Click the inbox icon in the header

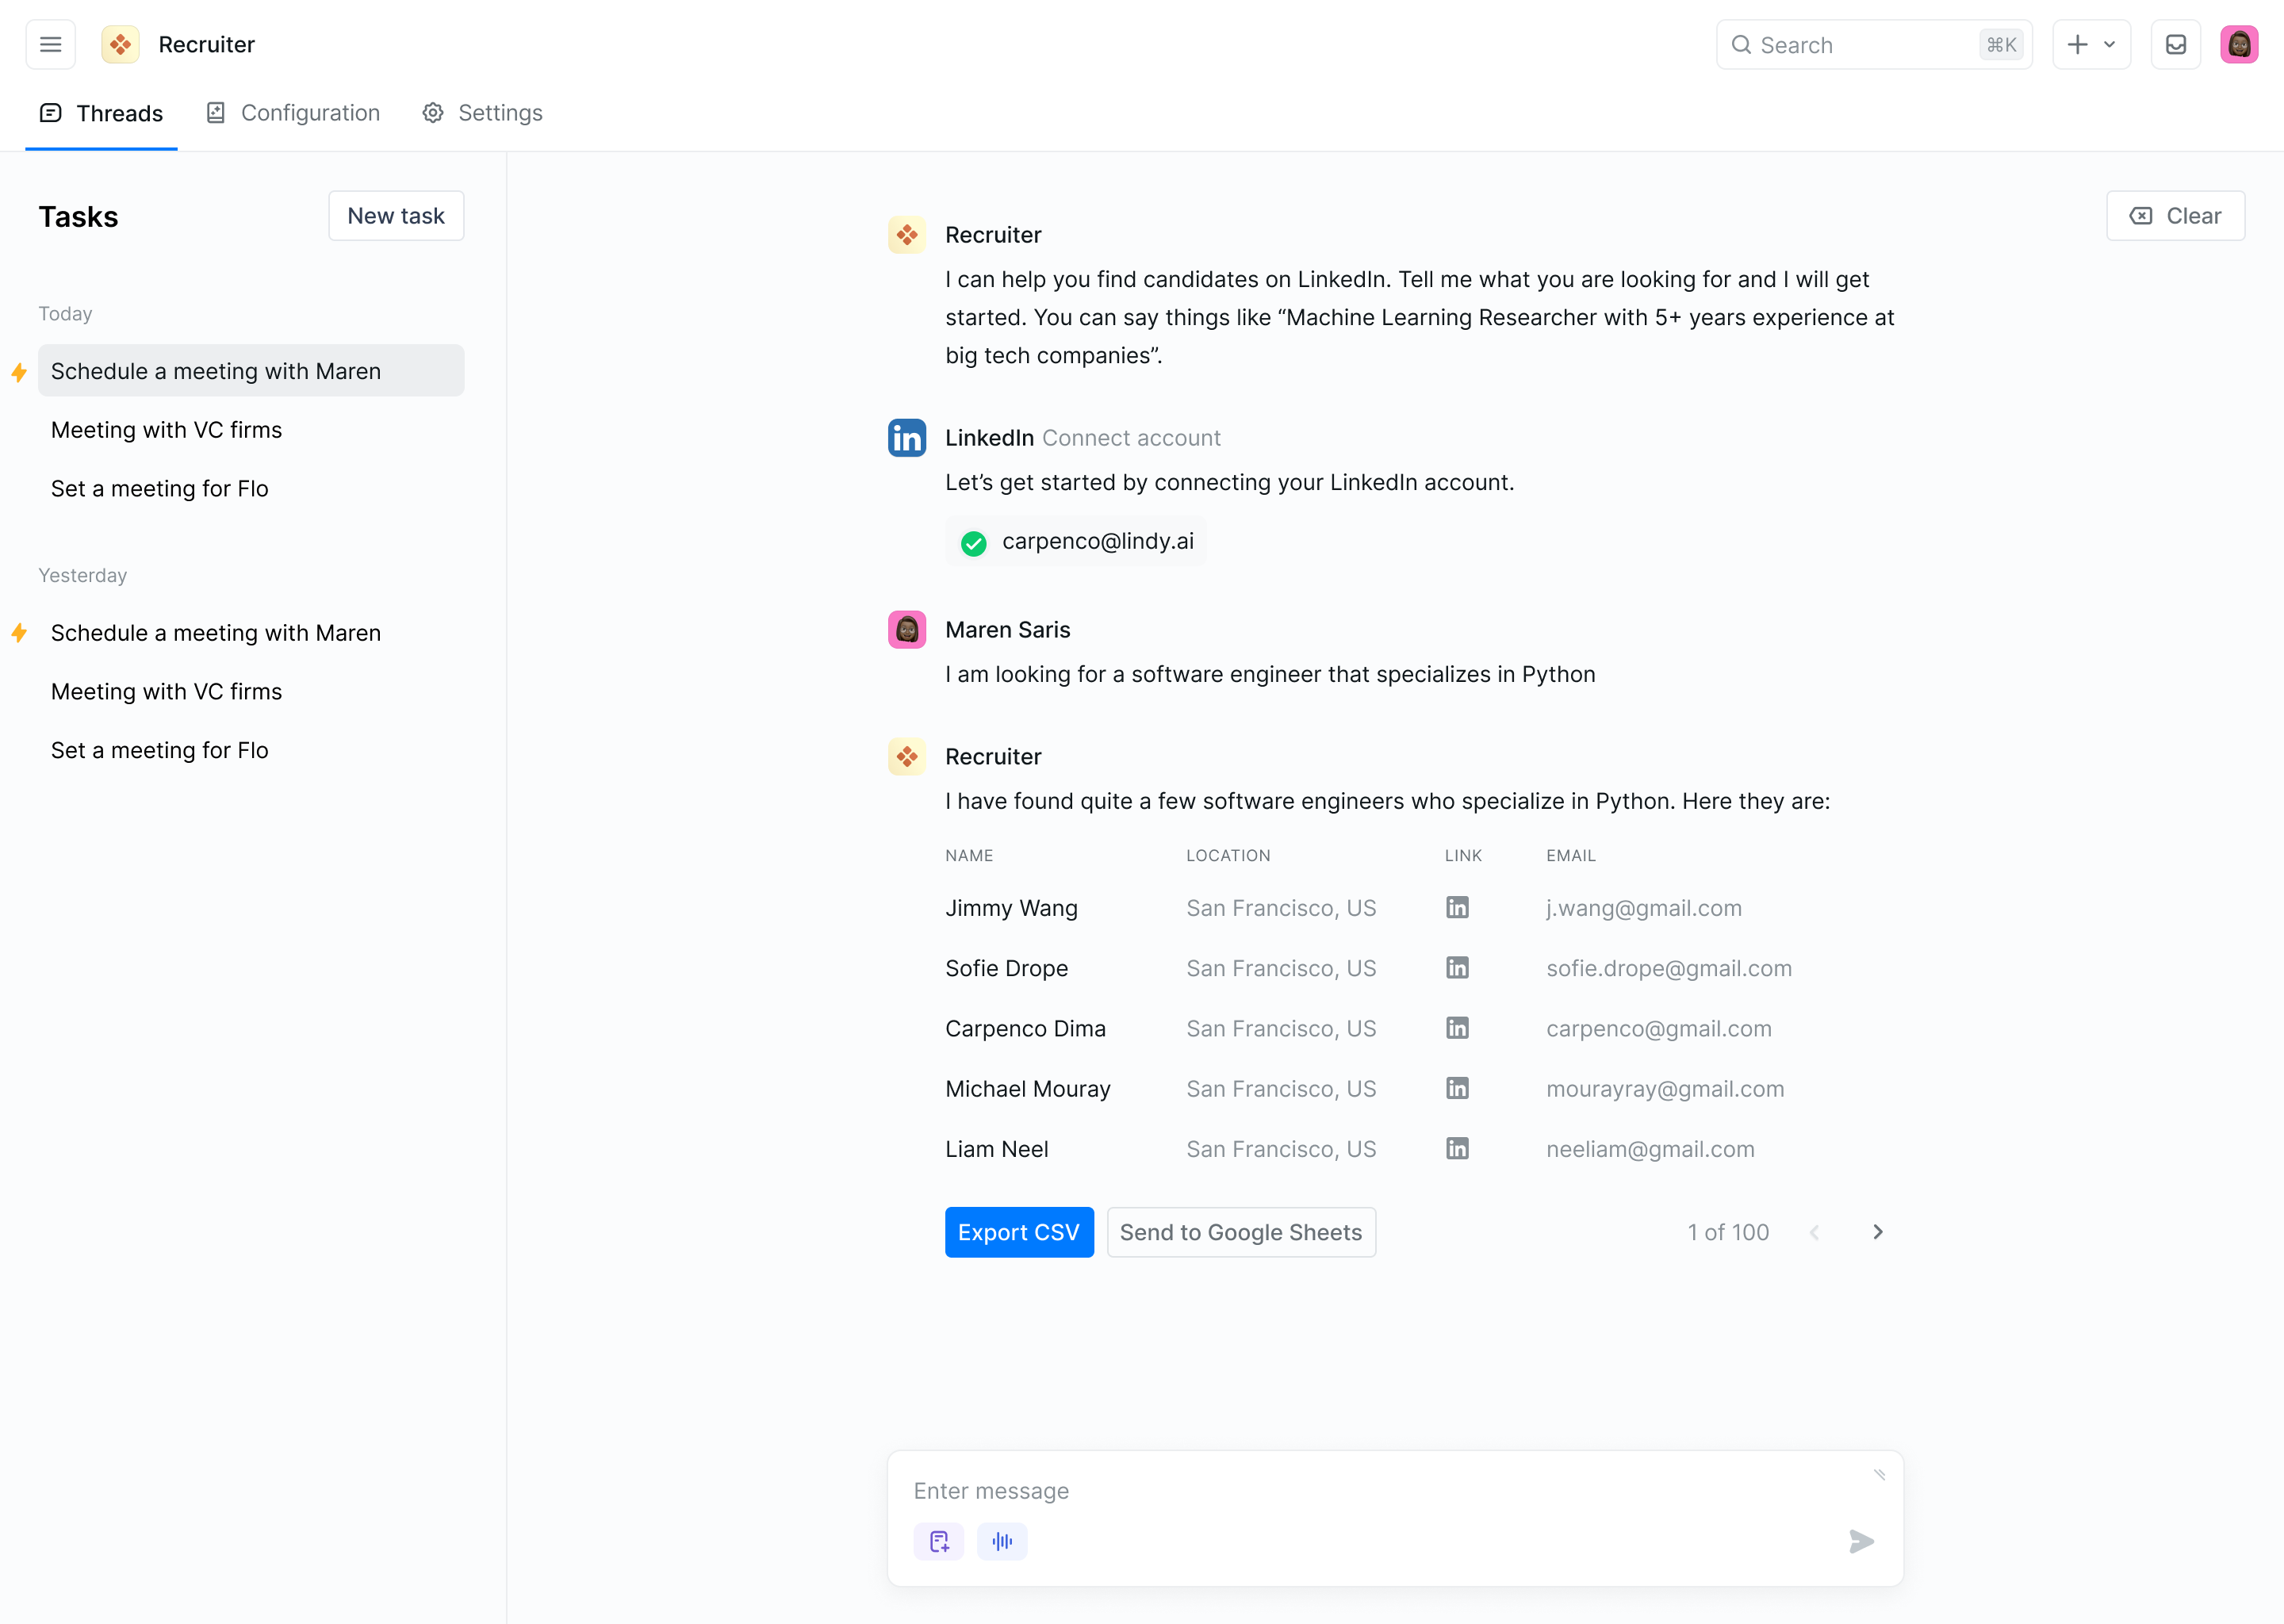point(2175,45)
